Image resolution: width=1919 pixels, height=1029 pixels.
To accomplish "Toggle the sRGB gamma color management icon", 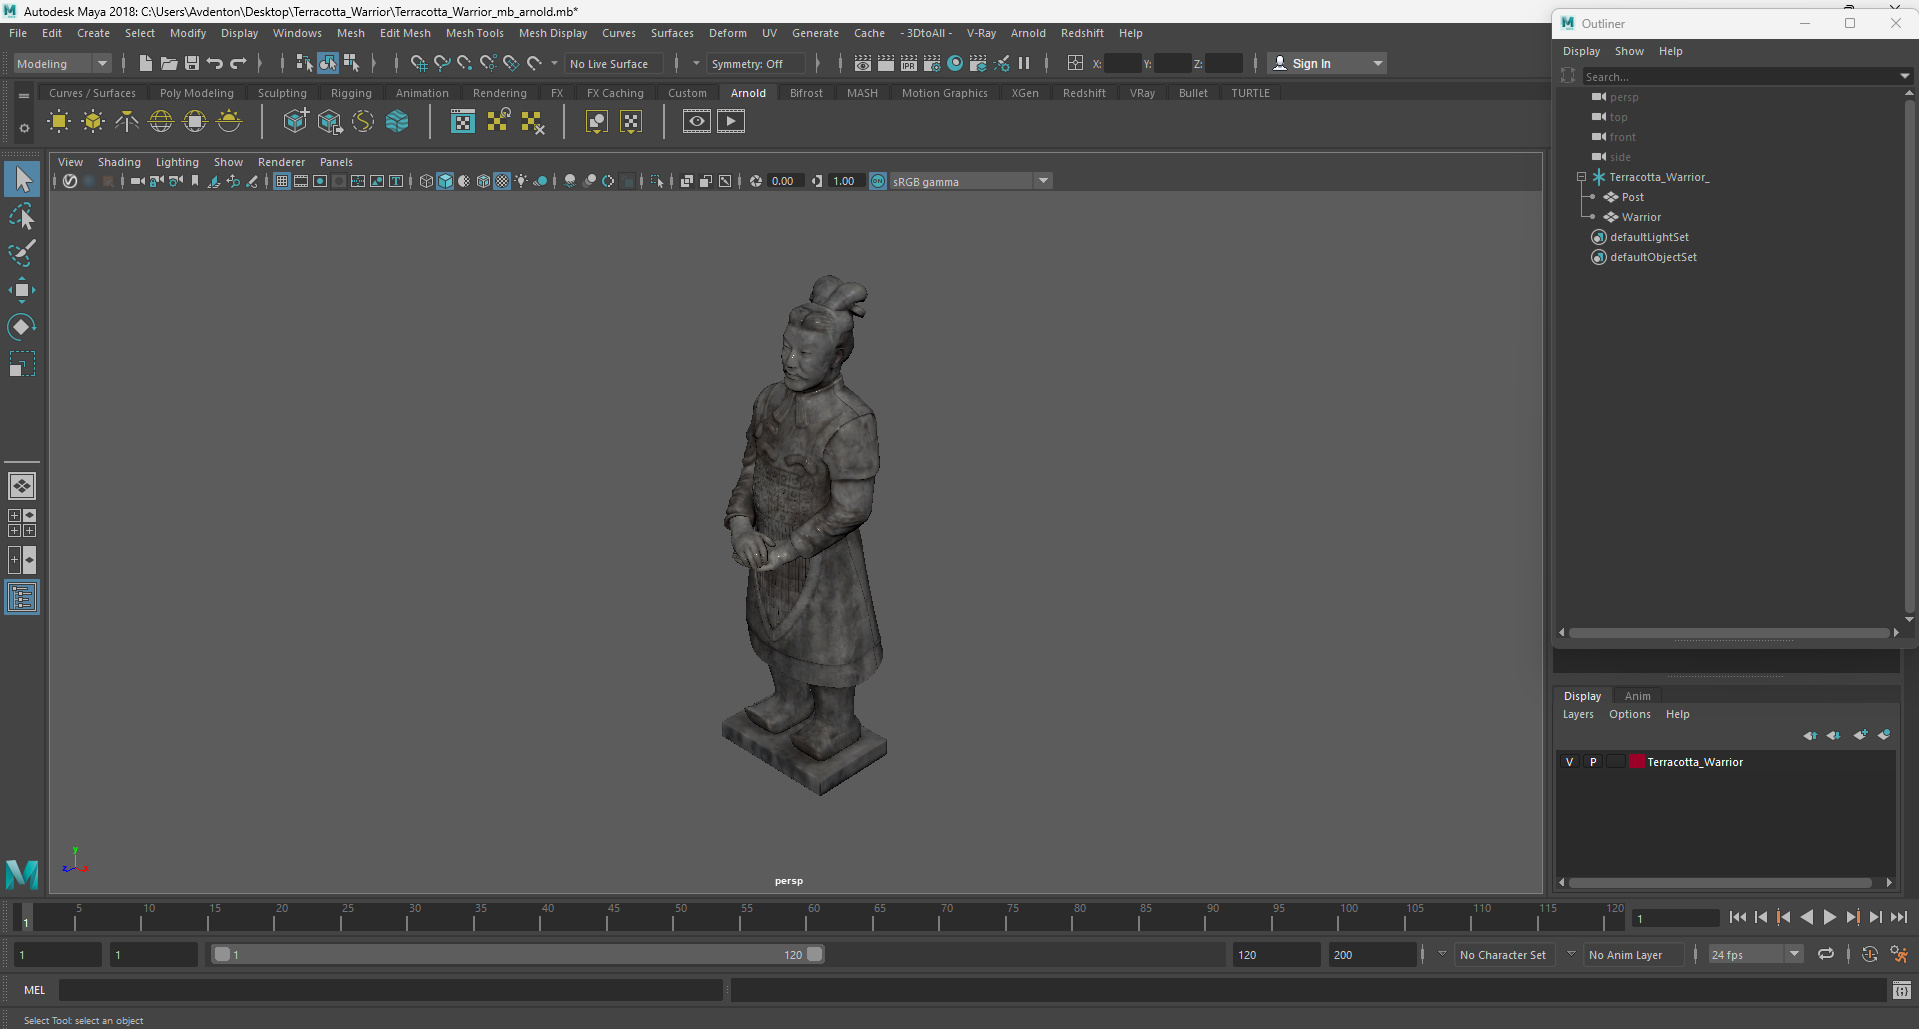I will pyautogui.click(x=878, y=181).
